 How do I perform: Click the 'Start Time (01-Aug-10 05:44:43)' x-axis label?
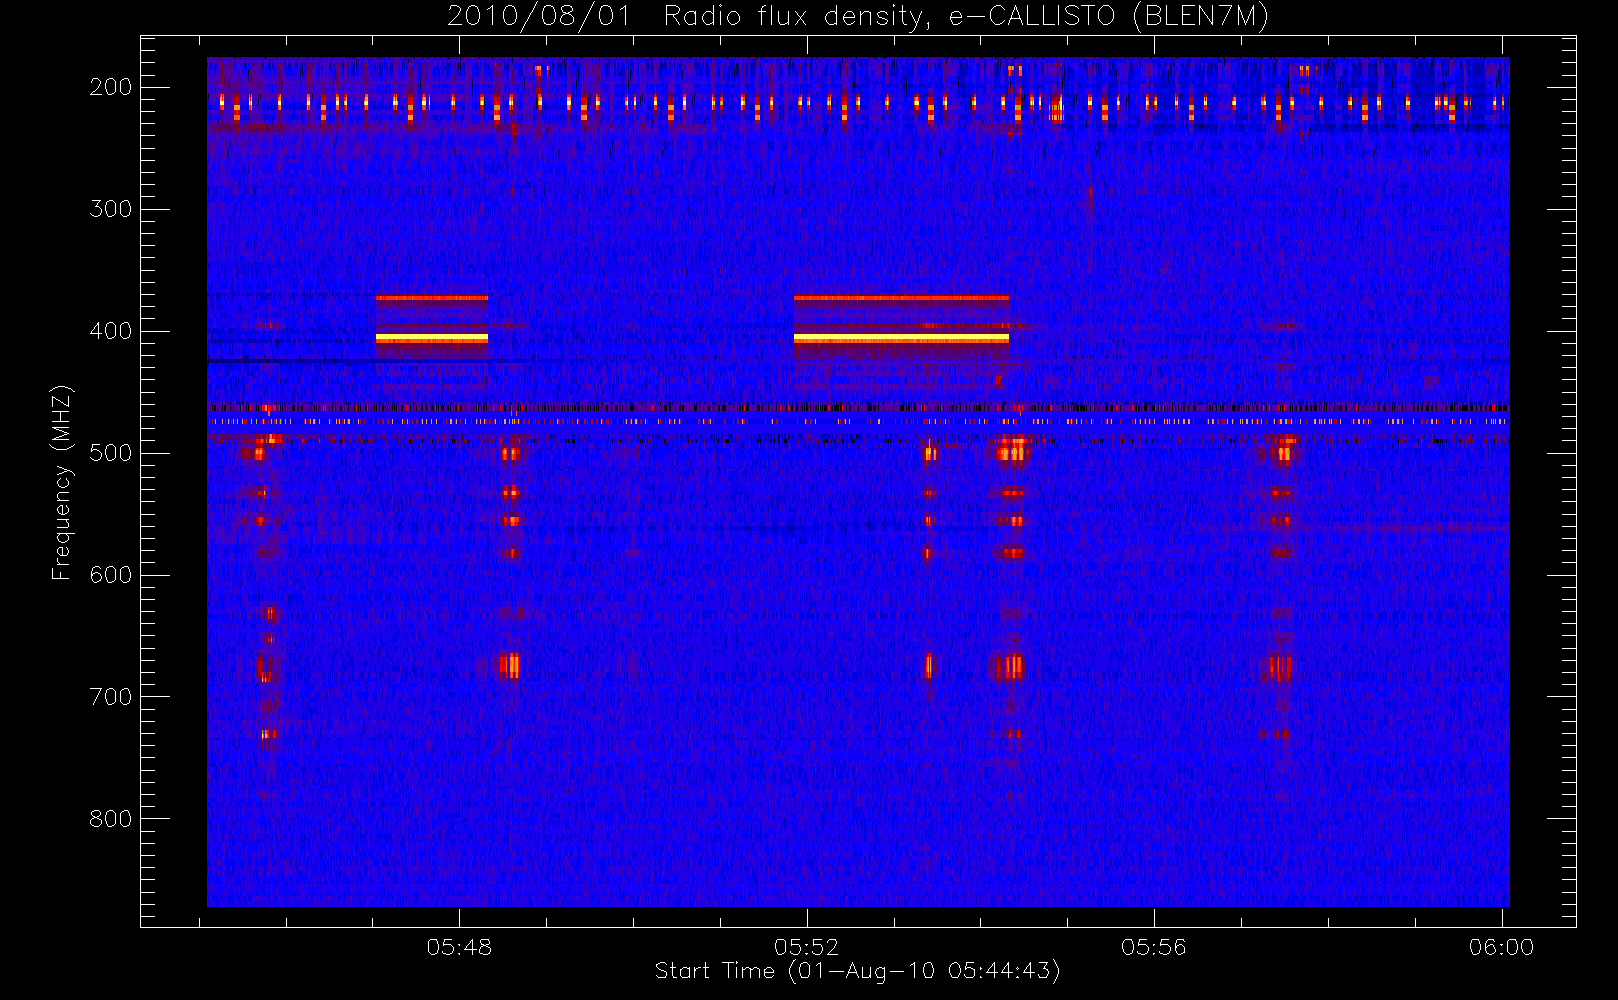tap(857, 971)
